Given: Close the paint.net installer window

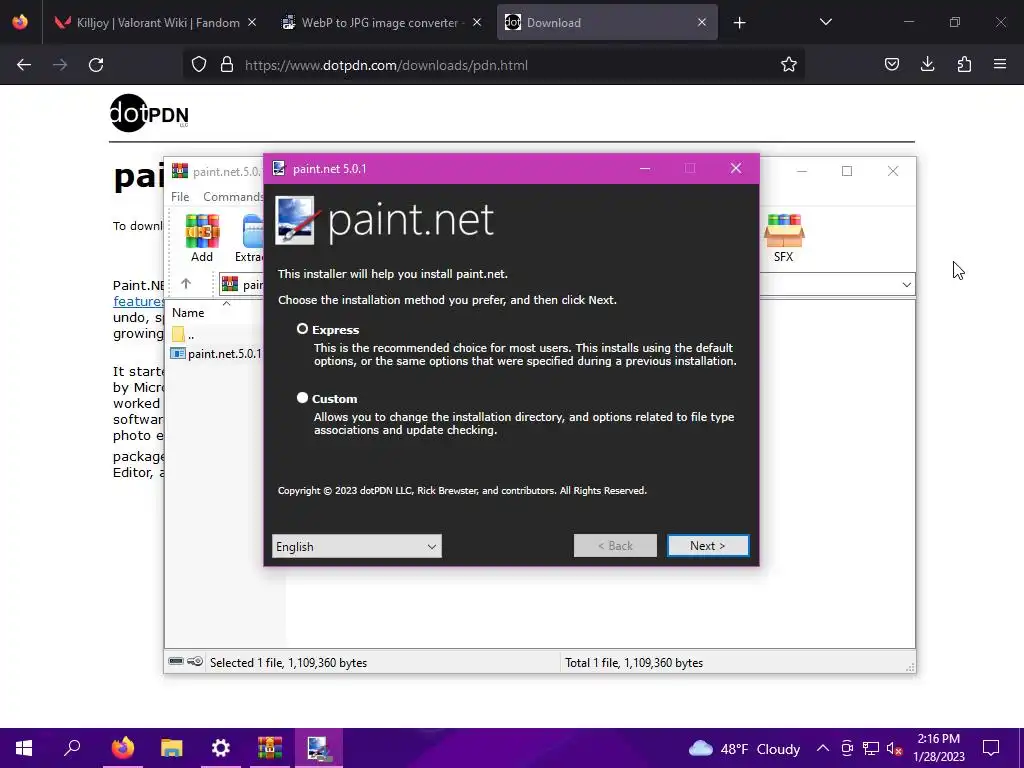Looking at the screenshot, I should point(736,168).
